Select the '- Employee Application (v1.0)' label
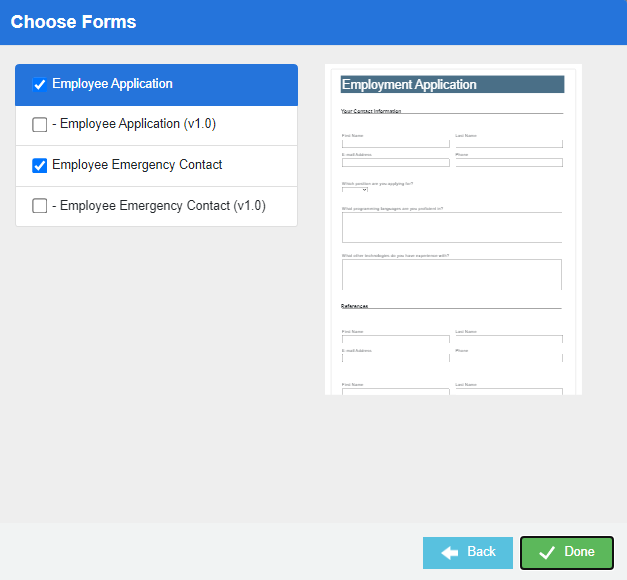The image size is (627, 580). click(x=134, y=124)
